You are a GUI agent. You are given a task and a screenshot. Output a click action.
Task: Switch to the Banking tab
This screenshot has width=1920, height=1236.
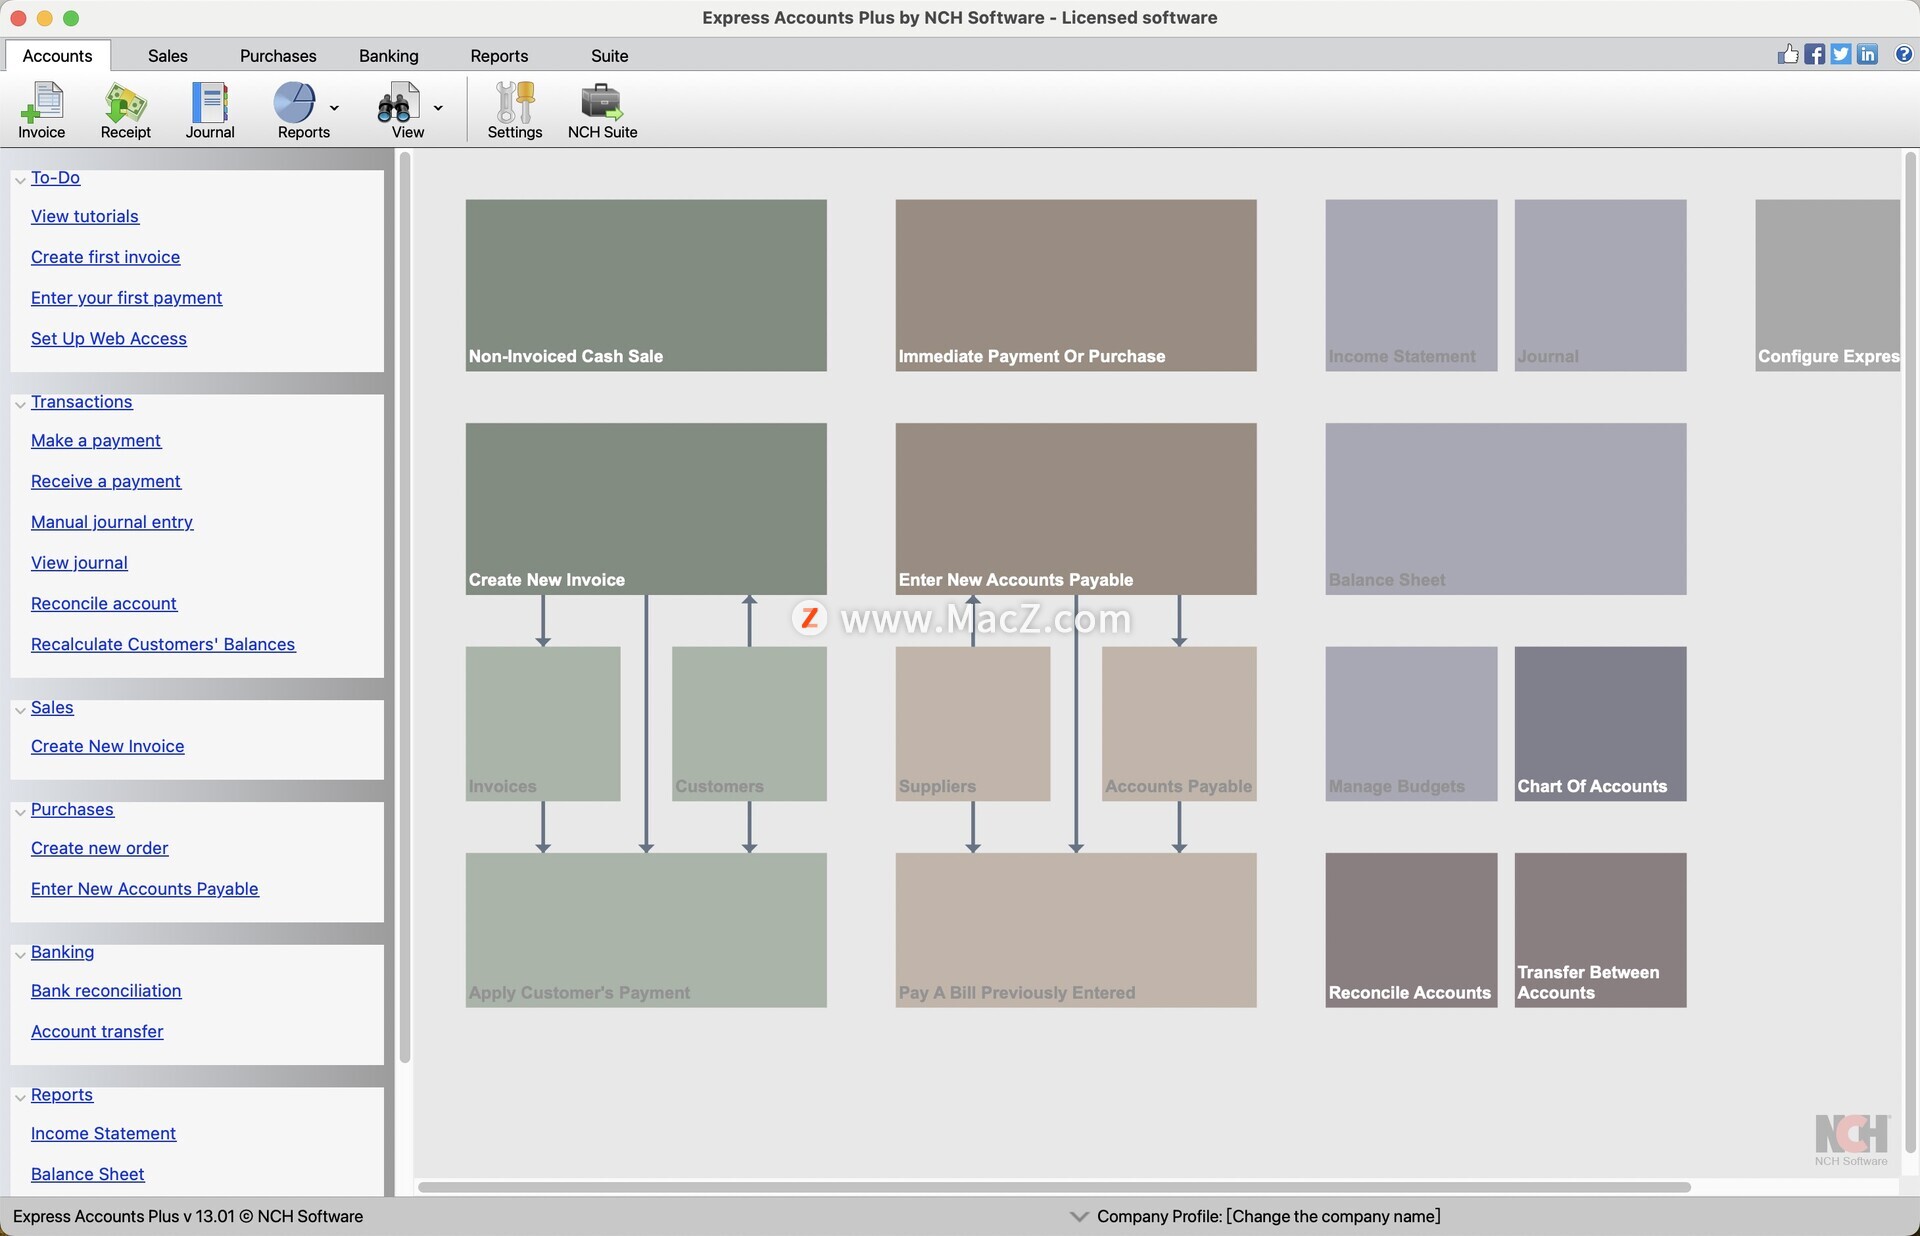point(388,56)
